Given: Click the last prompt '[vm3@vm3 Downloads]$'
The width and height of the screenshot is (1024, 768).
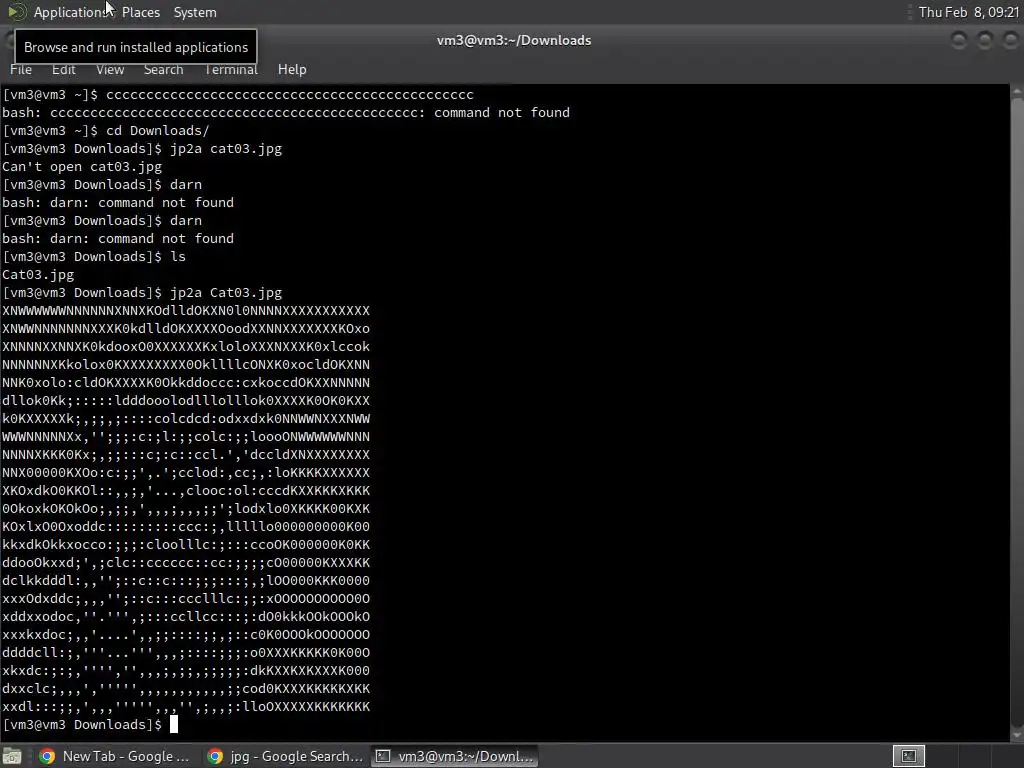Looking at the screenshot, I should click(x=82, y=725).
